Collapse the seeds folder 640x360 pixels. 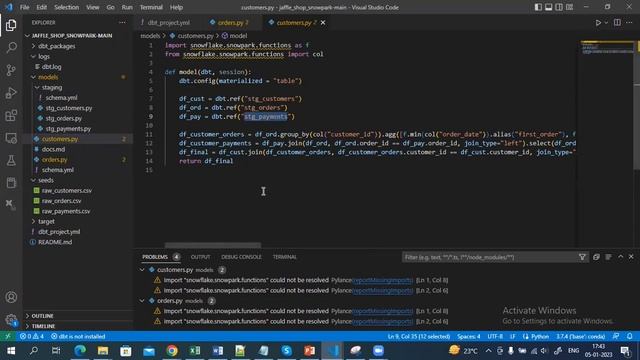point(46,180)
